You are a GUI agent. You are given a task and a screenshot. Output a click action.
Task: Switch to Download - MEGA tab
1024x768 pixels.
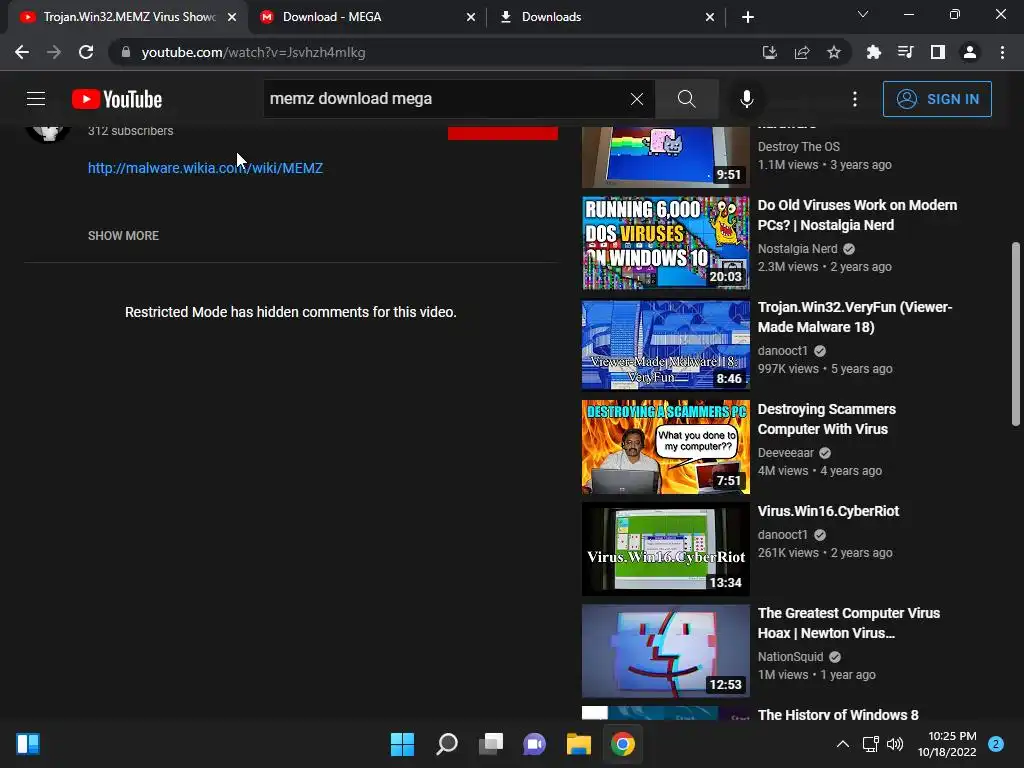[368, 17]
